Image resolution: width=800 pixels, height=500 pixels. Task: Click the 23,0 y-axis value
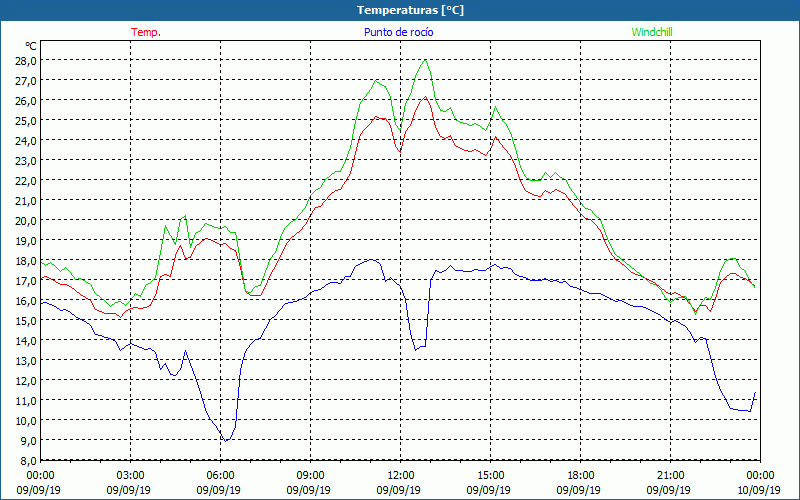click(27, 161)
